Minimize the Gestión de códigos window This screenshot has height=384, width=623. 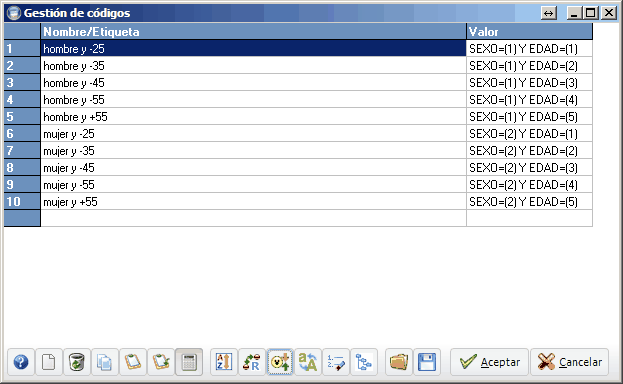574,13
